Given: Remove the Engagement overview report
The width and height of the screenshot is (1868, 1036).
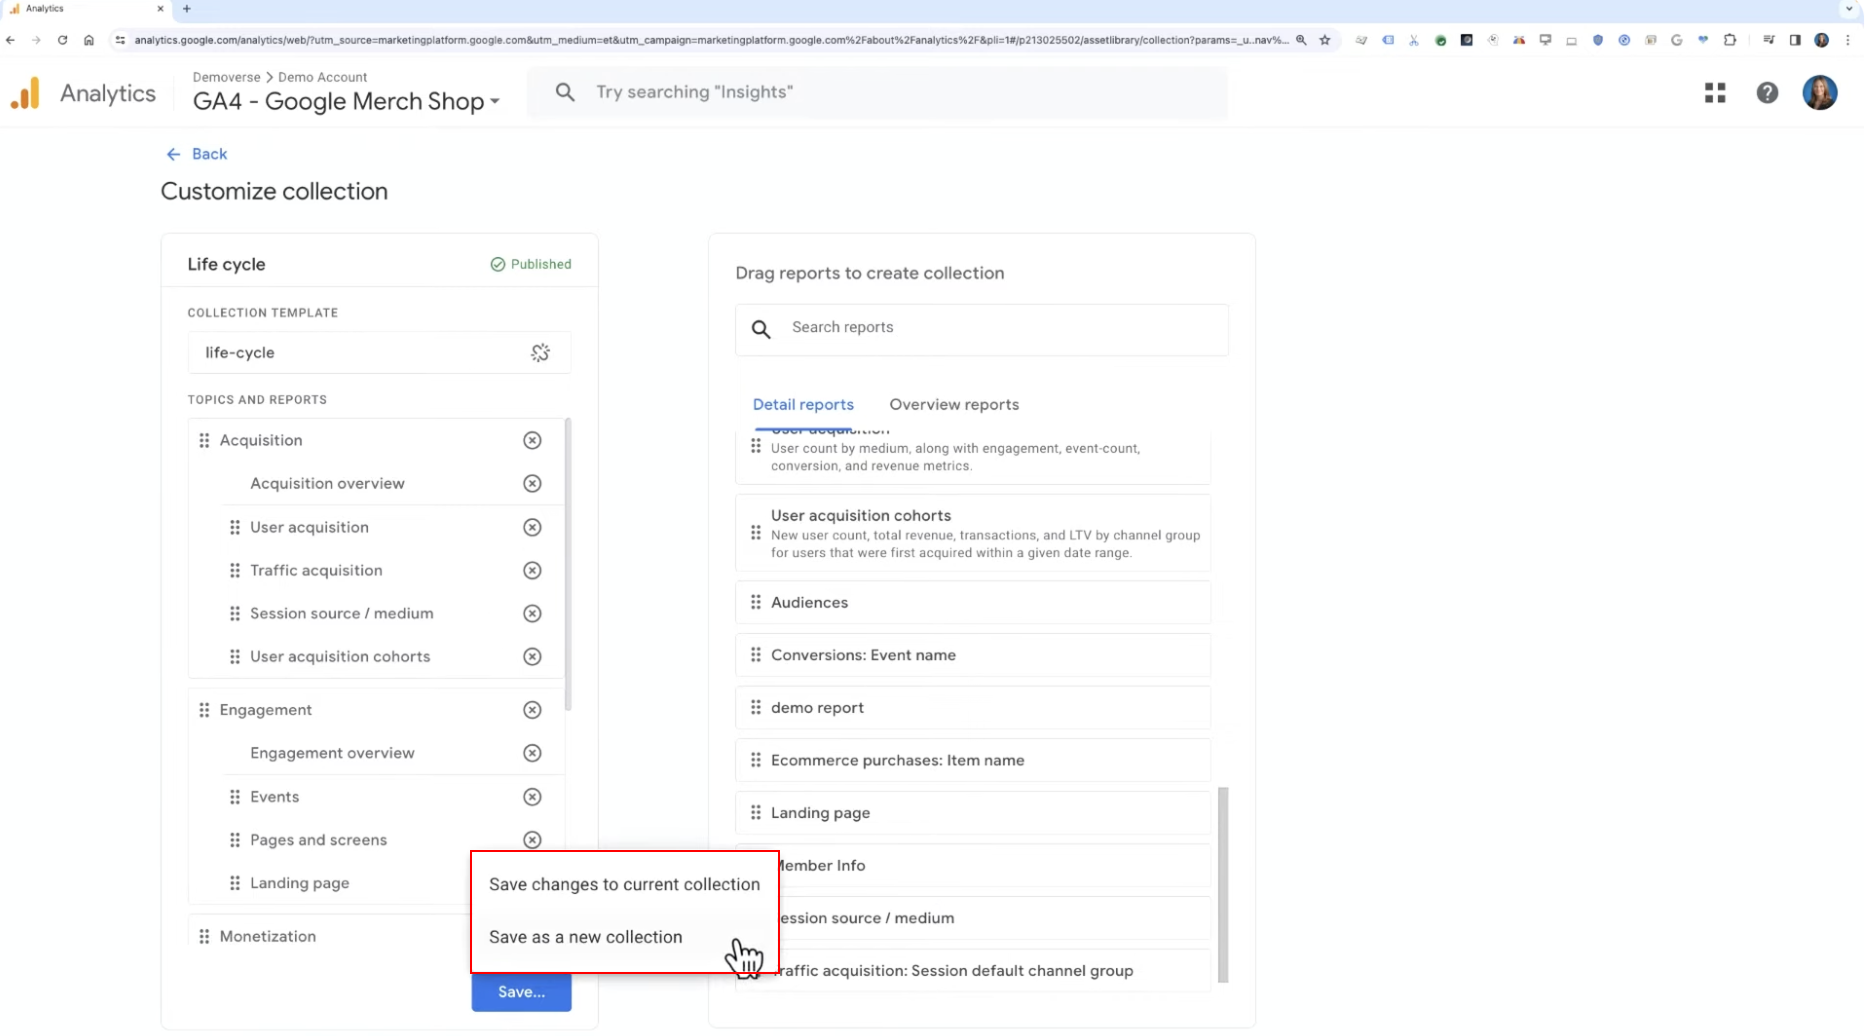Looking at the screenshot, I should [533, 754].
